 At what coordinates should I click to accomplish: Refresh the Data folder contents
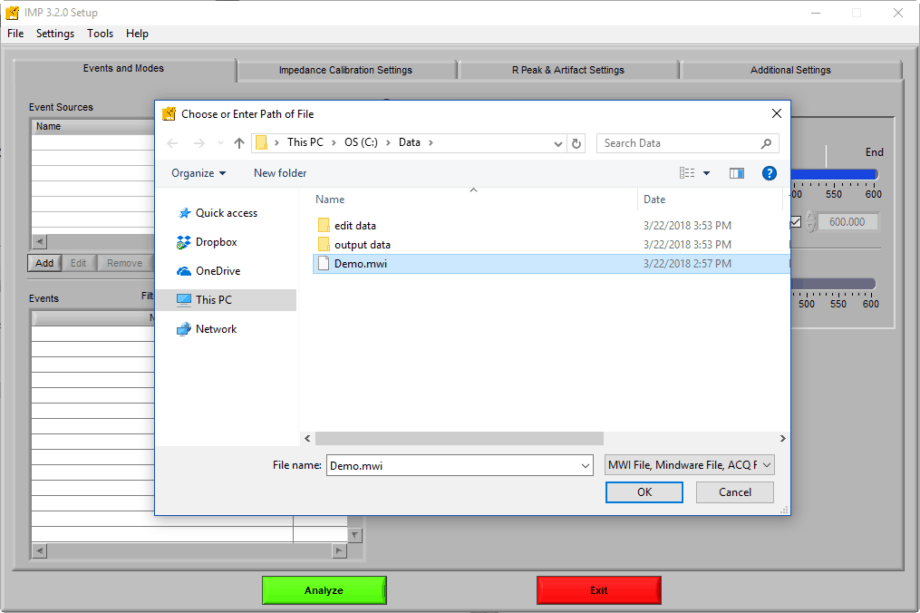point(576,143)
